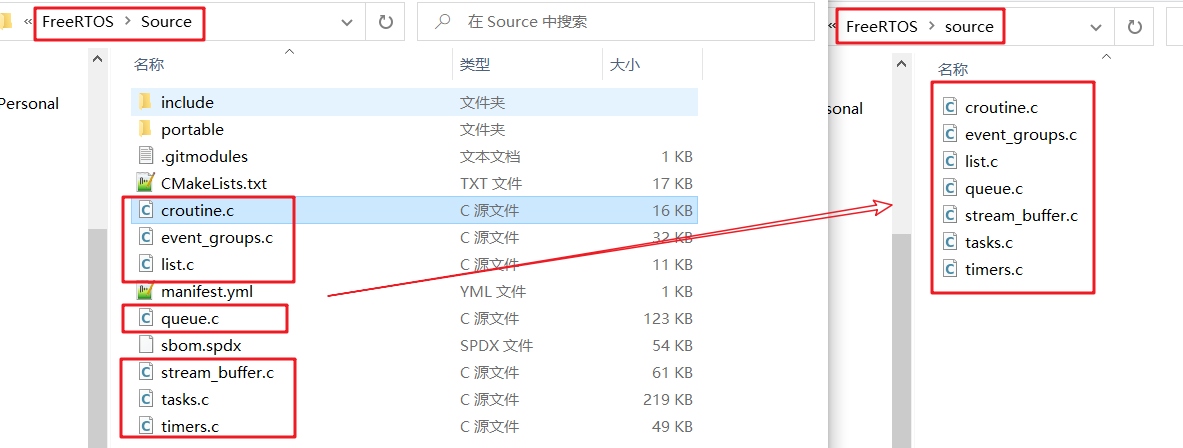
Task: Click scroll-up arrow of right window navigation pane
Action: point(901,64)
